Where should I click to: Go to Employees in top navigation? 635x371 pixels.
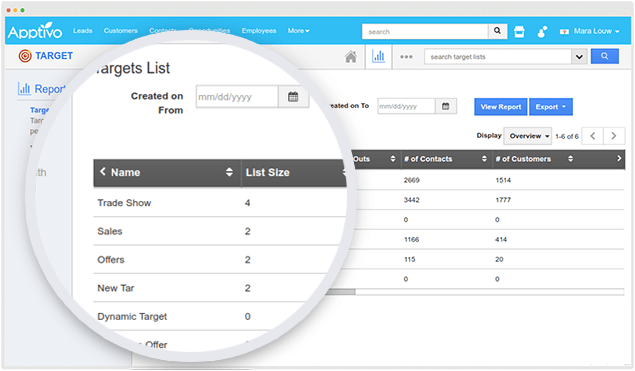point(259,31)
